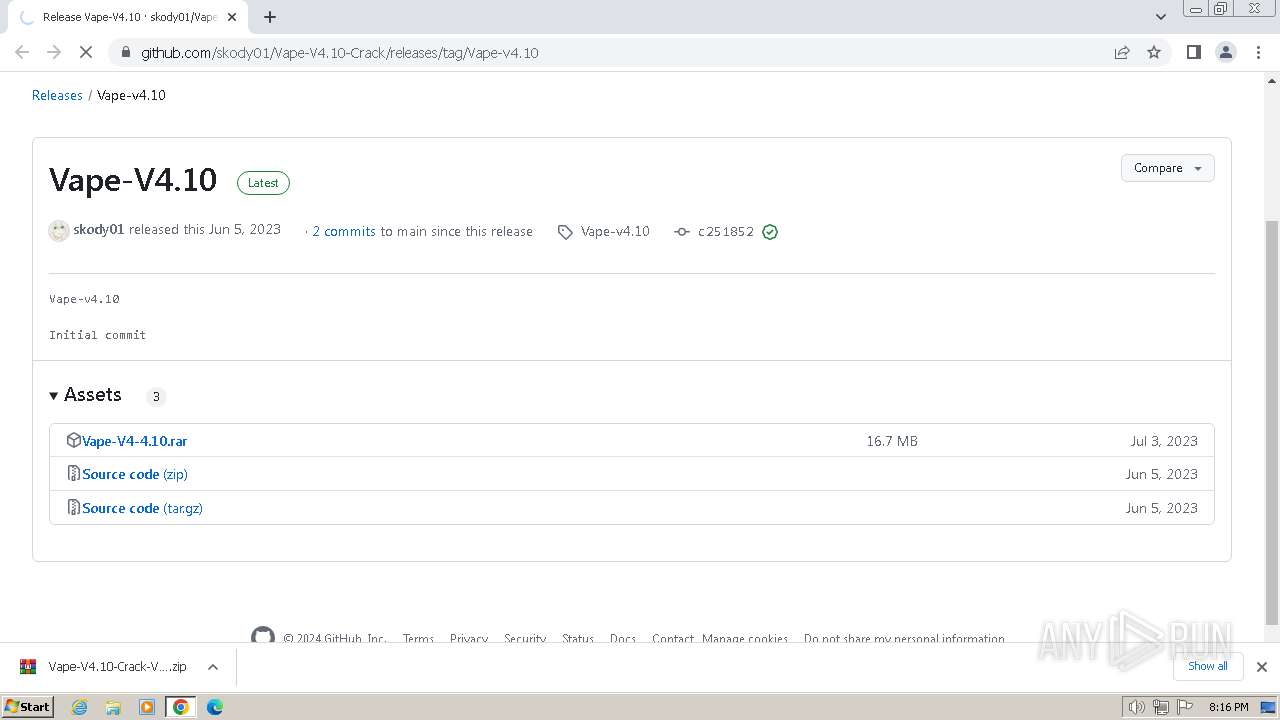This screenshot has height=720, width=1280.
Task: Open the footer Docs link
Action: click(x=623, y=639)
